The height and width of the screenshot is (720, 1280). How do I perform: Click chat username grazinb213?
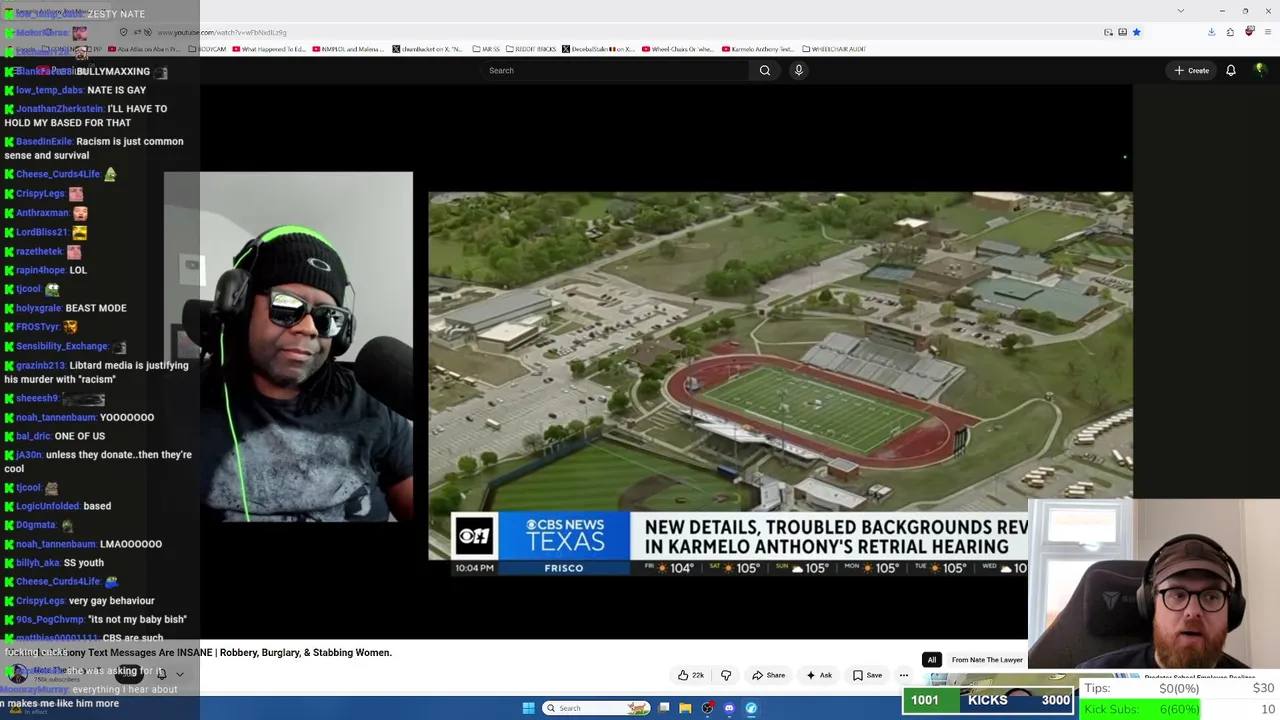(x=41, y=366)
